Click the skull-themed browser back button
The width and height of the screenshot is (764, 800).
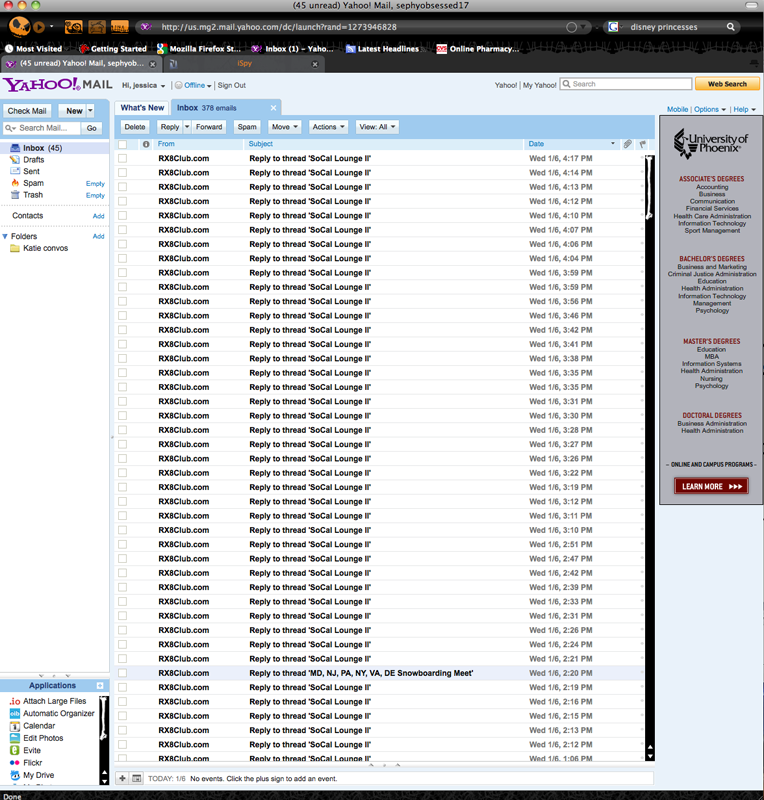19,26
